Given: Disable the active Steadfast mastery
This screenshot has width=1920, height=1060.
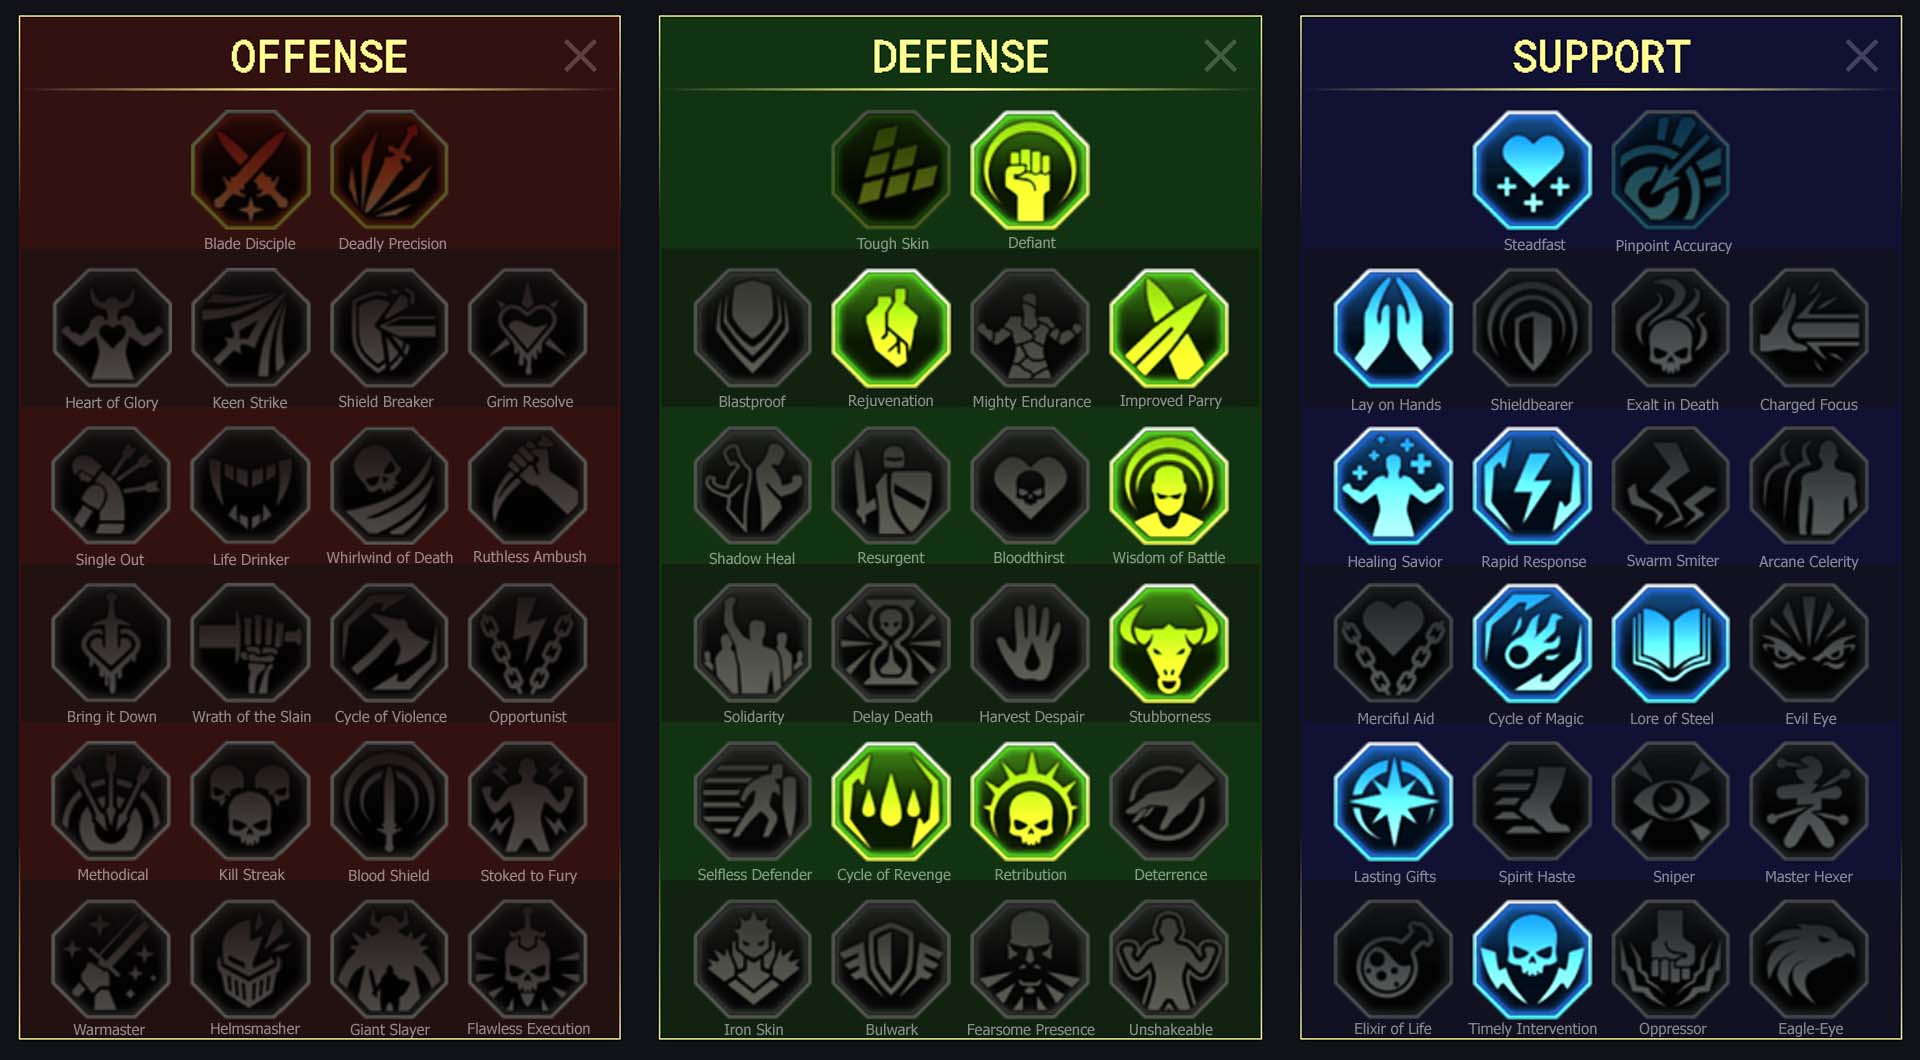Looking at the screenshot, I should [1532, 170].
